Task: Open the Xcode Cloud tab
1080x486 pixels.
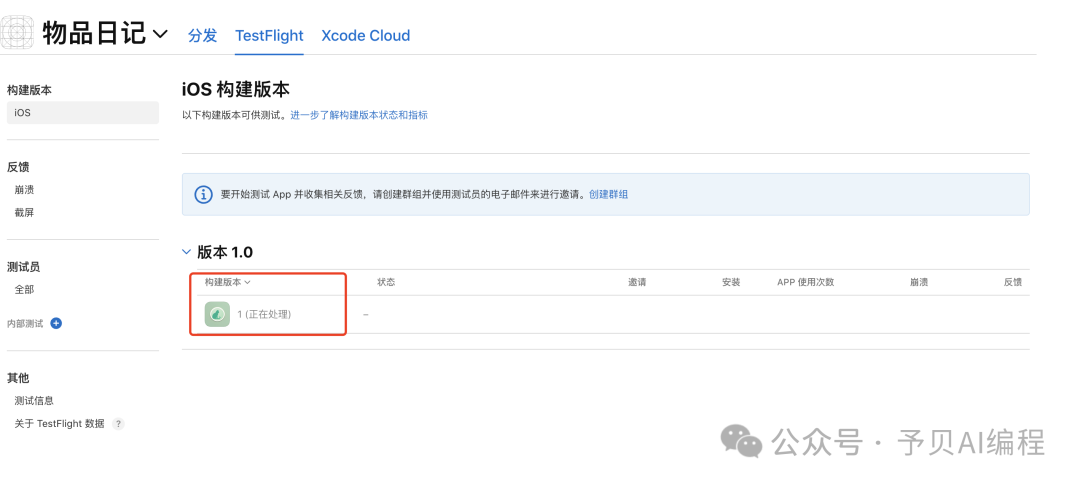Action: tap(365, 35)
